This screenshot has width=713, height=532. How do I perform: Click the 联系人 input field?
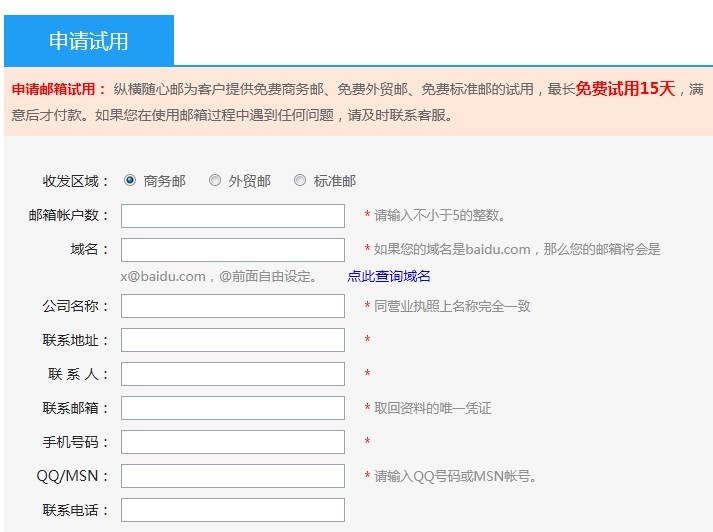[x=232, y=374]
